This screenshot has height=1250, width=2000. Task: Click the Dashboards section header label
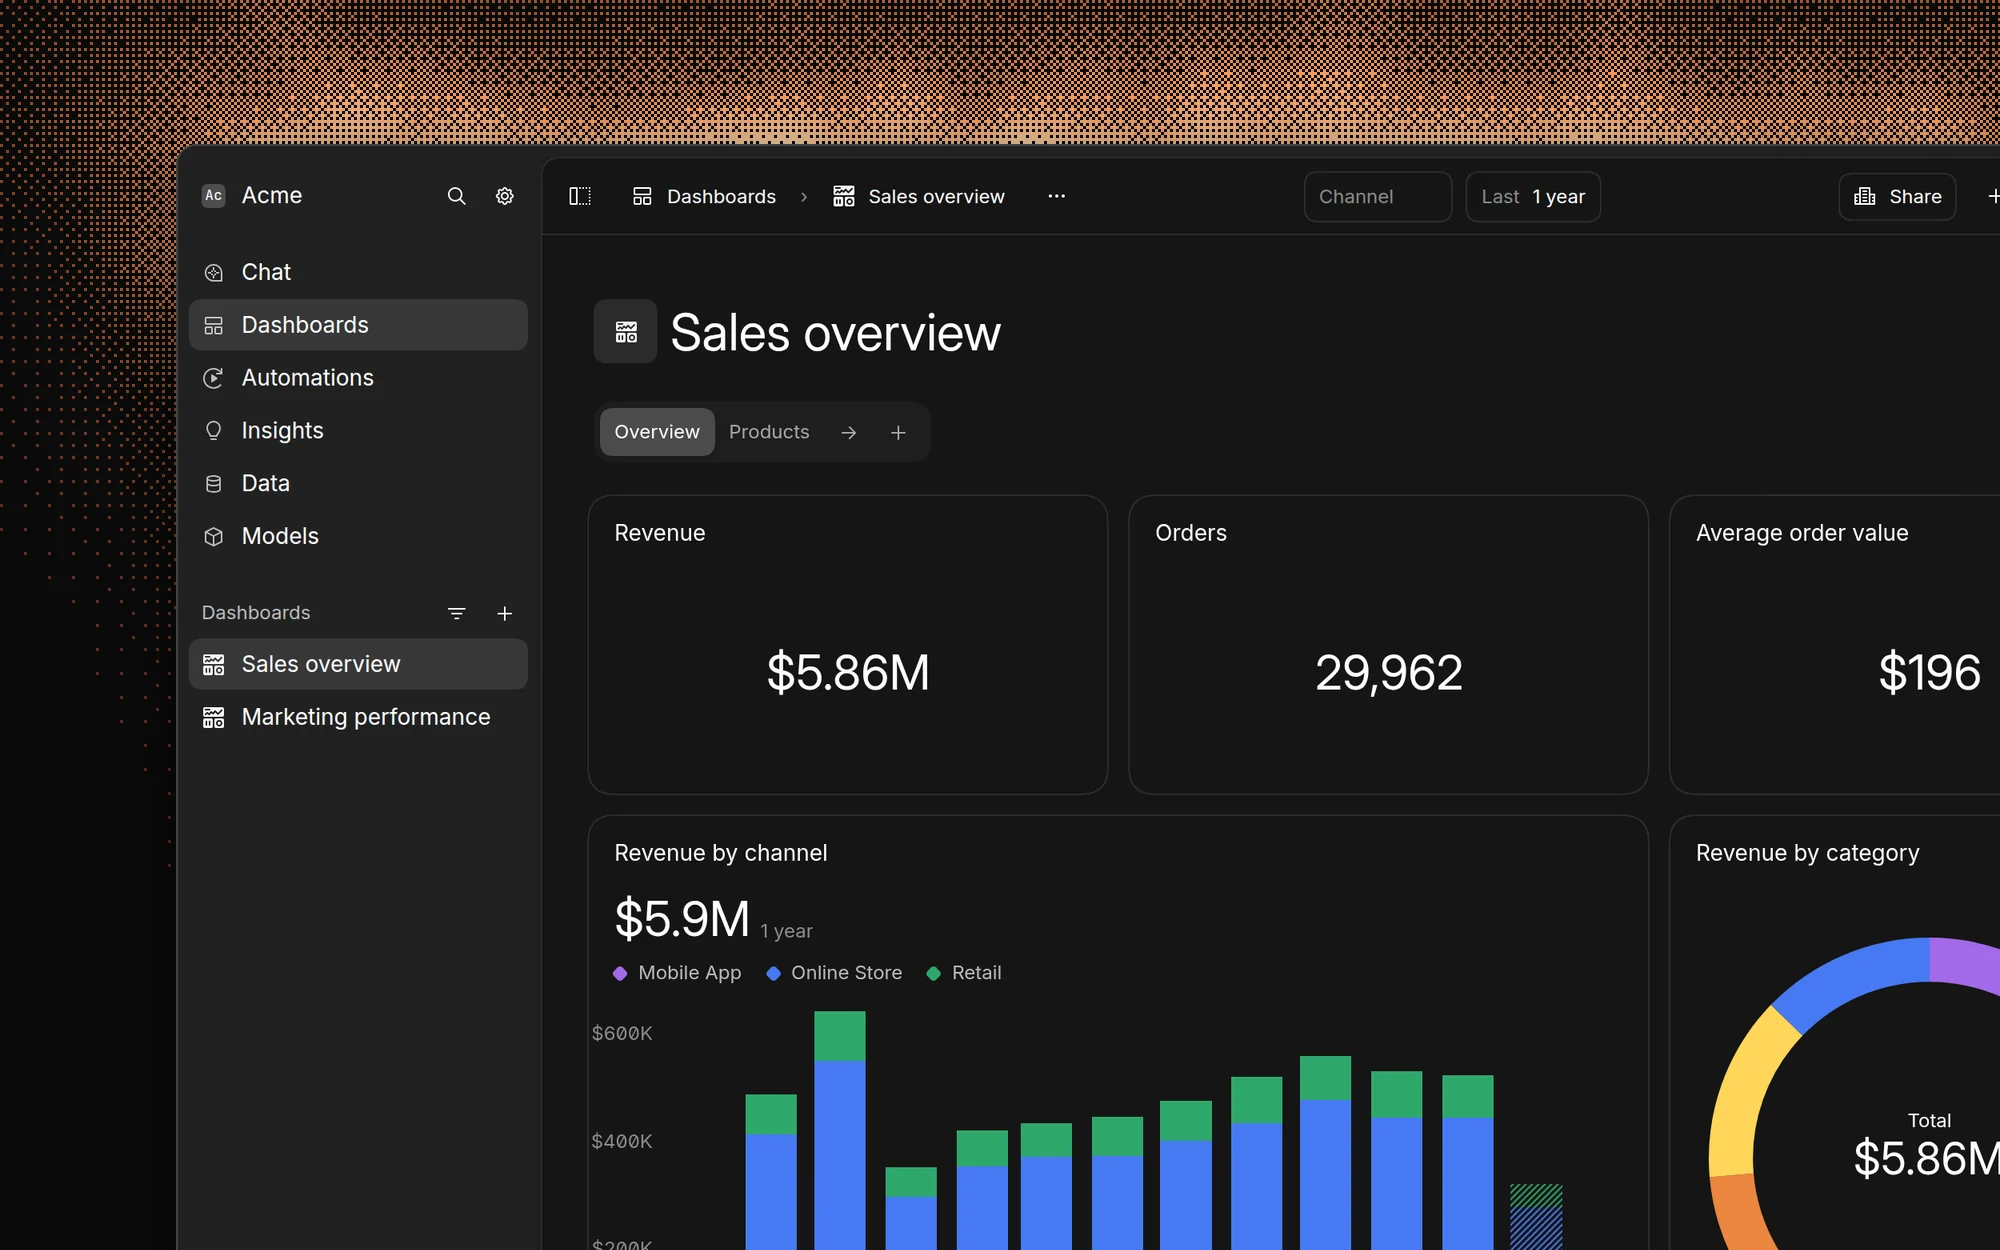256,613
